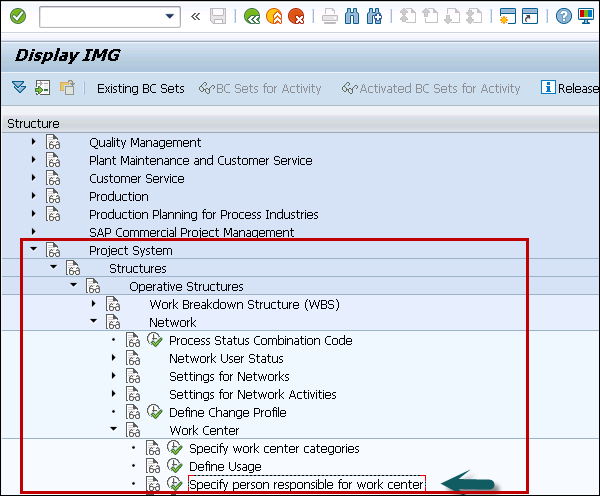The width and height of the screenshot is (600, 496).
Task: Collapse the Project System node
Action: (x=34, y=251)
